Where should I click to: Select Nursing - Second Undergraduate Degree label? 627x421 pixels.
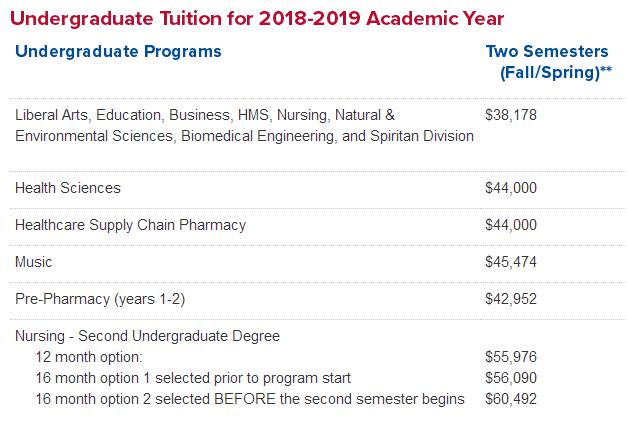(x=147, y=336)
